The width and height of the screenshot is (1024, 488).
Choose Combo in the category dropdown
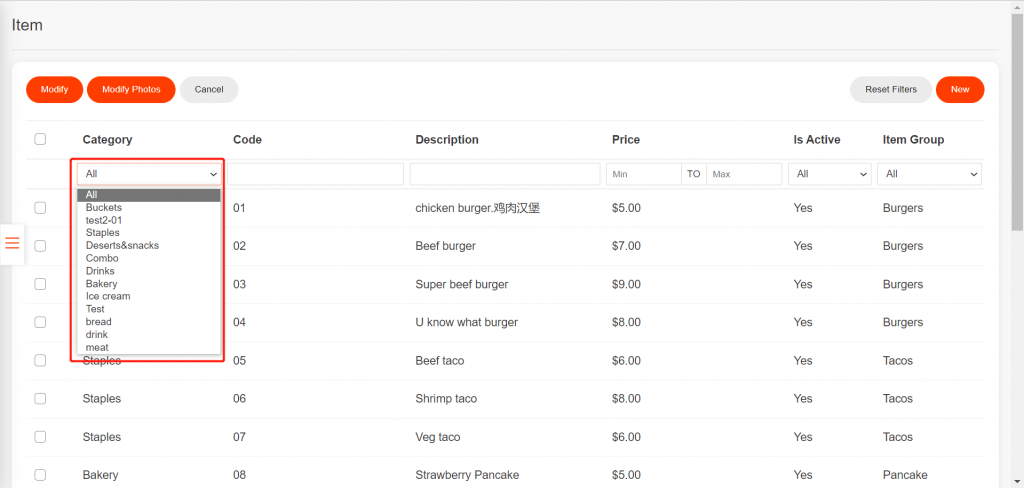(x=102, y=259)
